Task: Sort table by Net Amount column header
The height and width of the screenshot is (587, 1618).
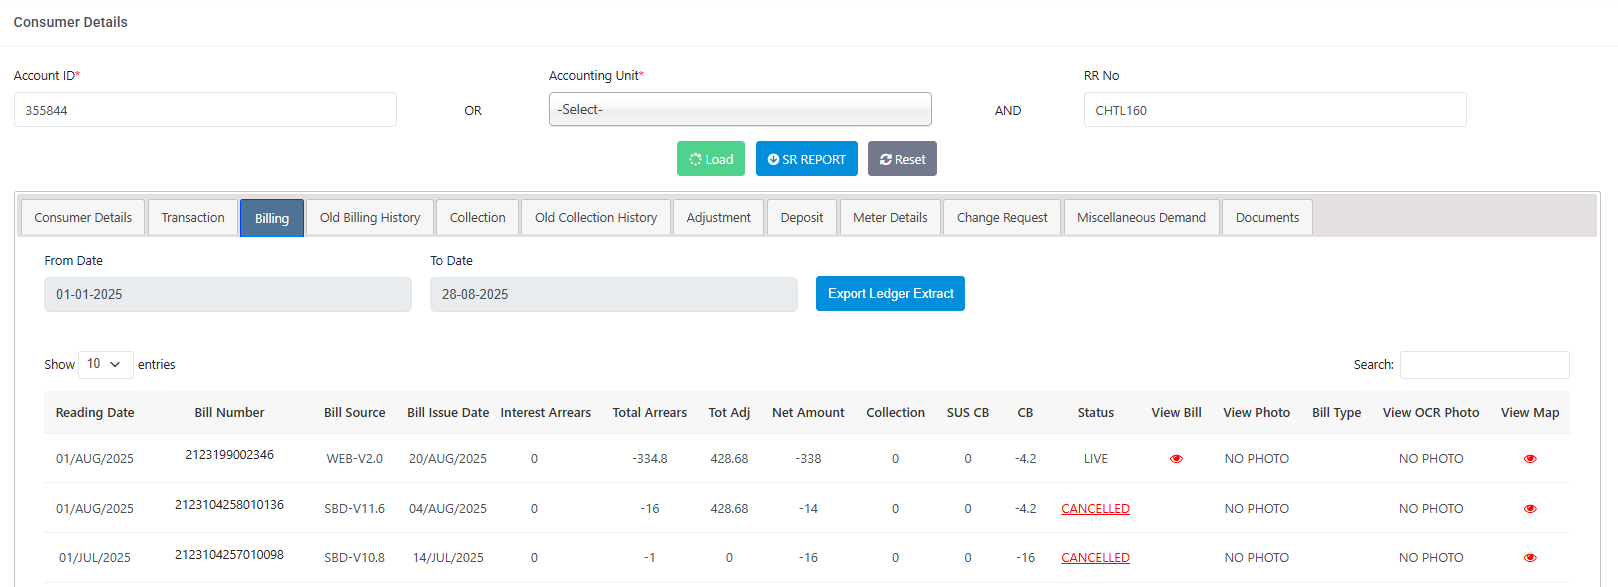Action: click(808, 413)
